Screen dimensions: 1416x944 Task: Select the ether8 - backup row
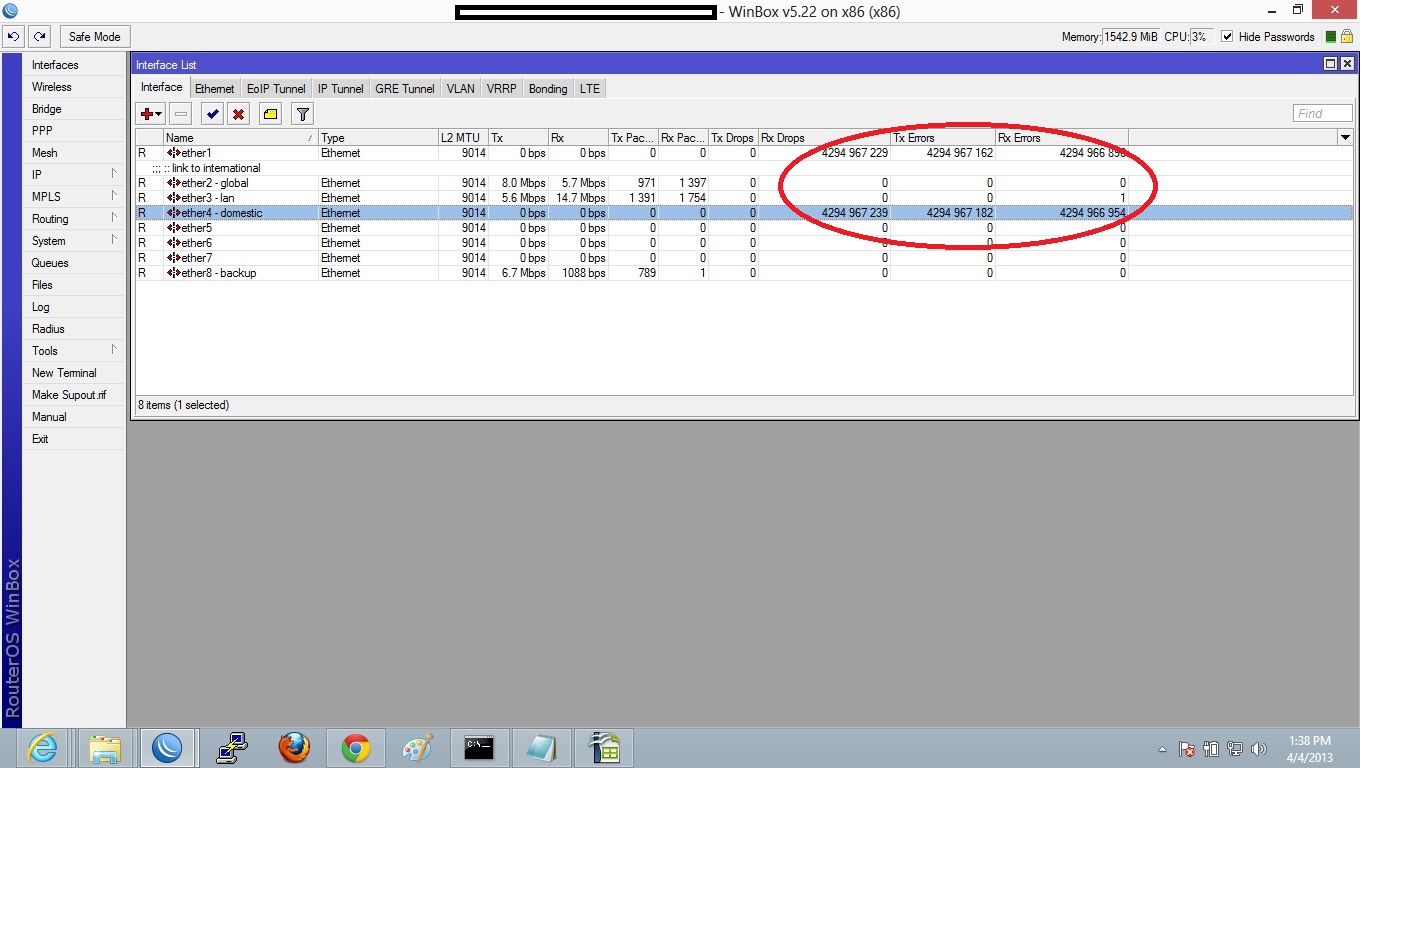click(744, 273)
